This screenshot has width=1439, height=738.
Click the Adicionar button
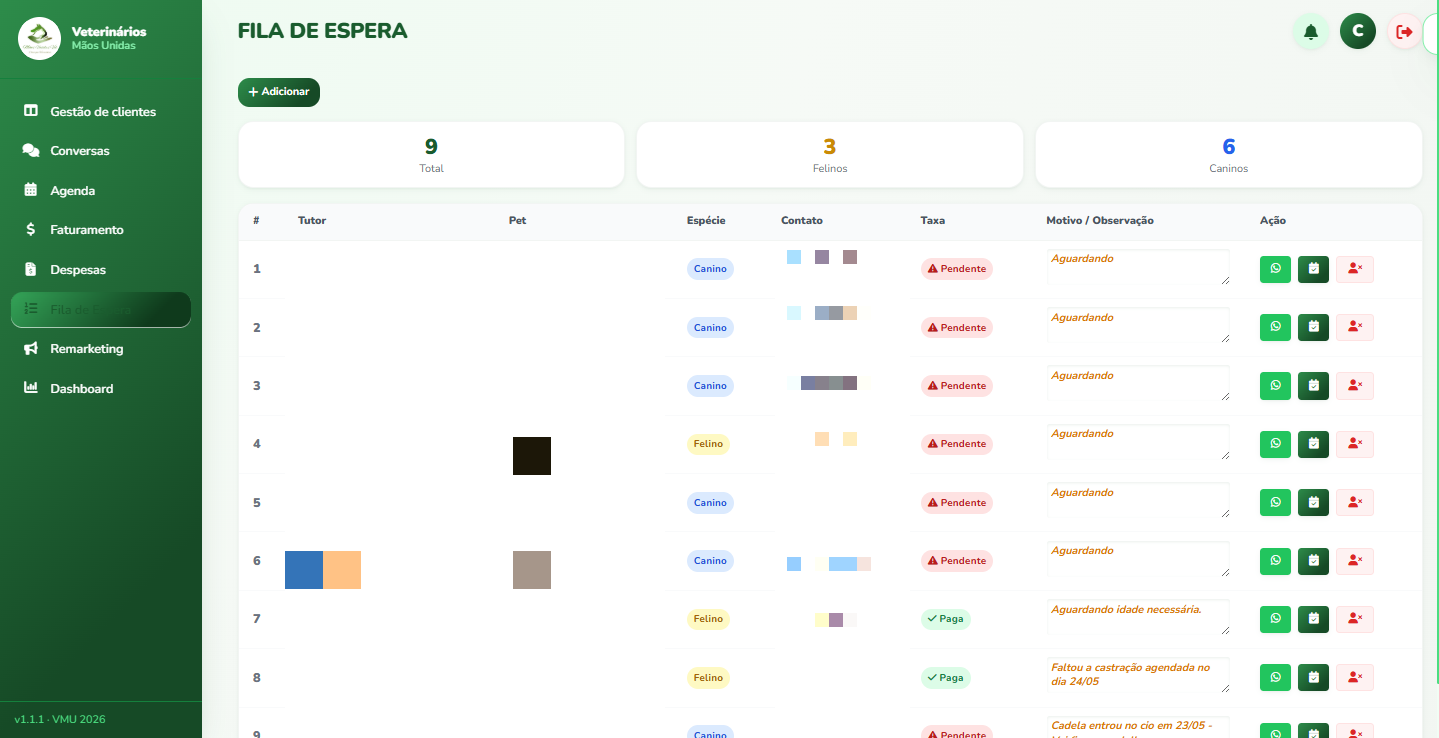(279, 92)
